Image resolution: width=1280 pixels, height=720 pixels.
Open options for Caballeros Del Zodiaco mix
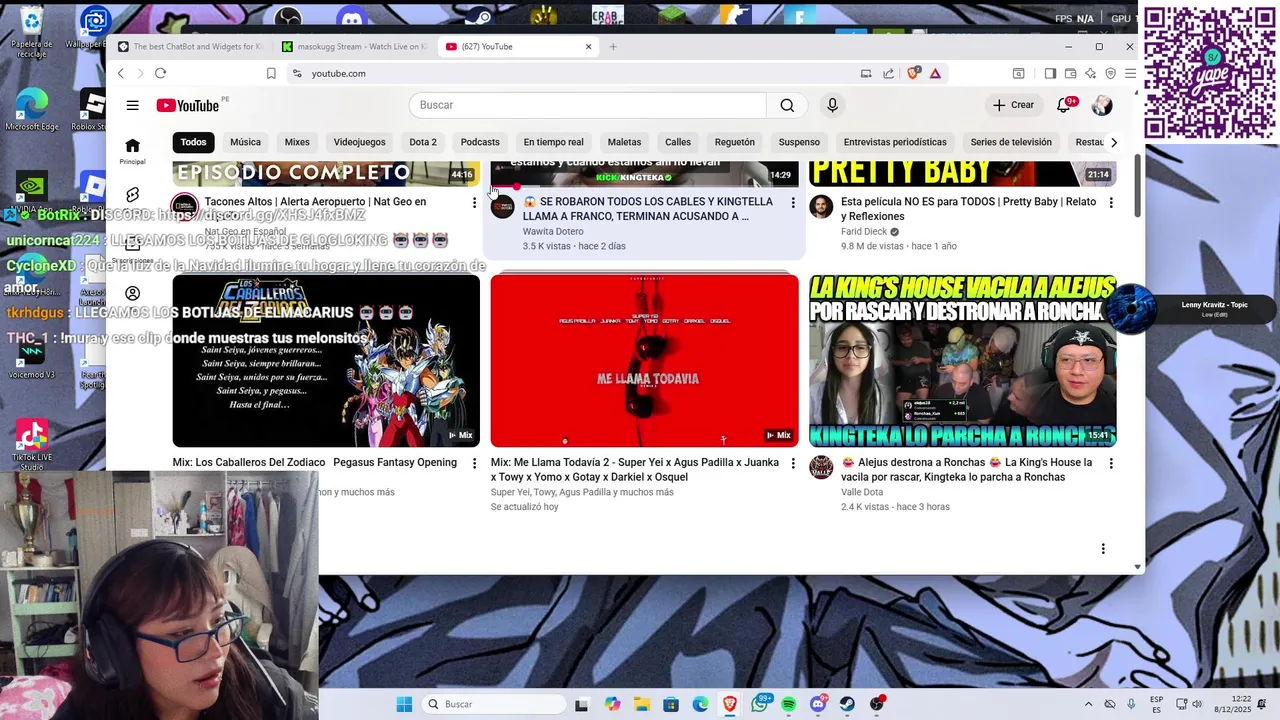coord(474,464)
